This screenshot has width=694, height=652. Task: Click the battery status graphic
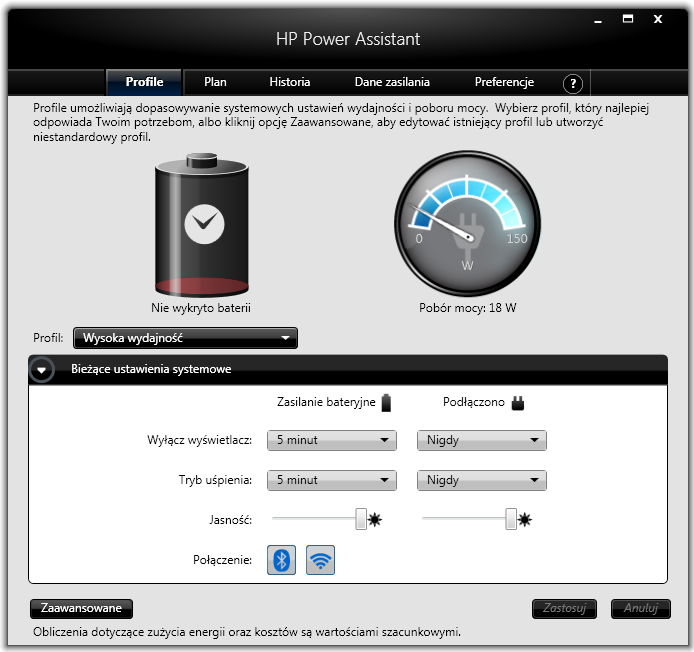[x=202, y=225]
